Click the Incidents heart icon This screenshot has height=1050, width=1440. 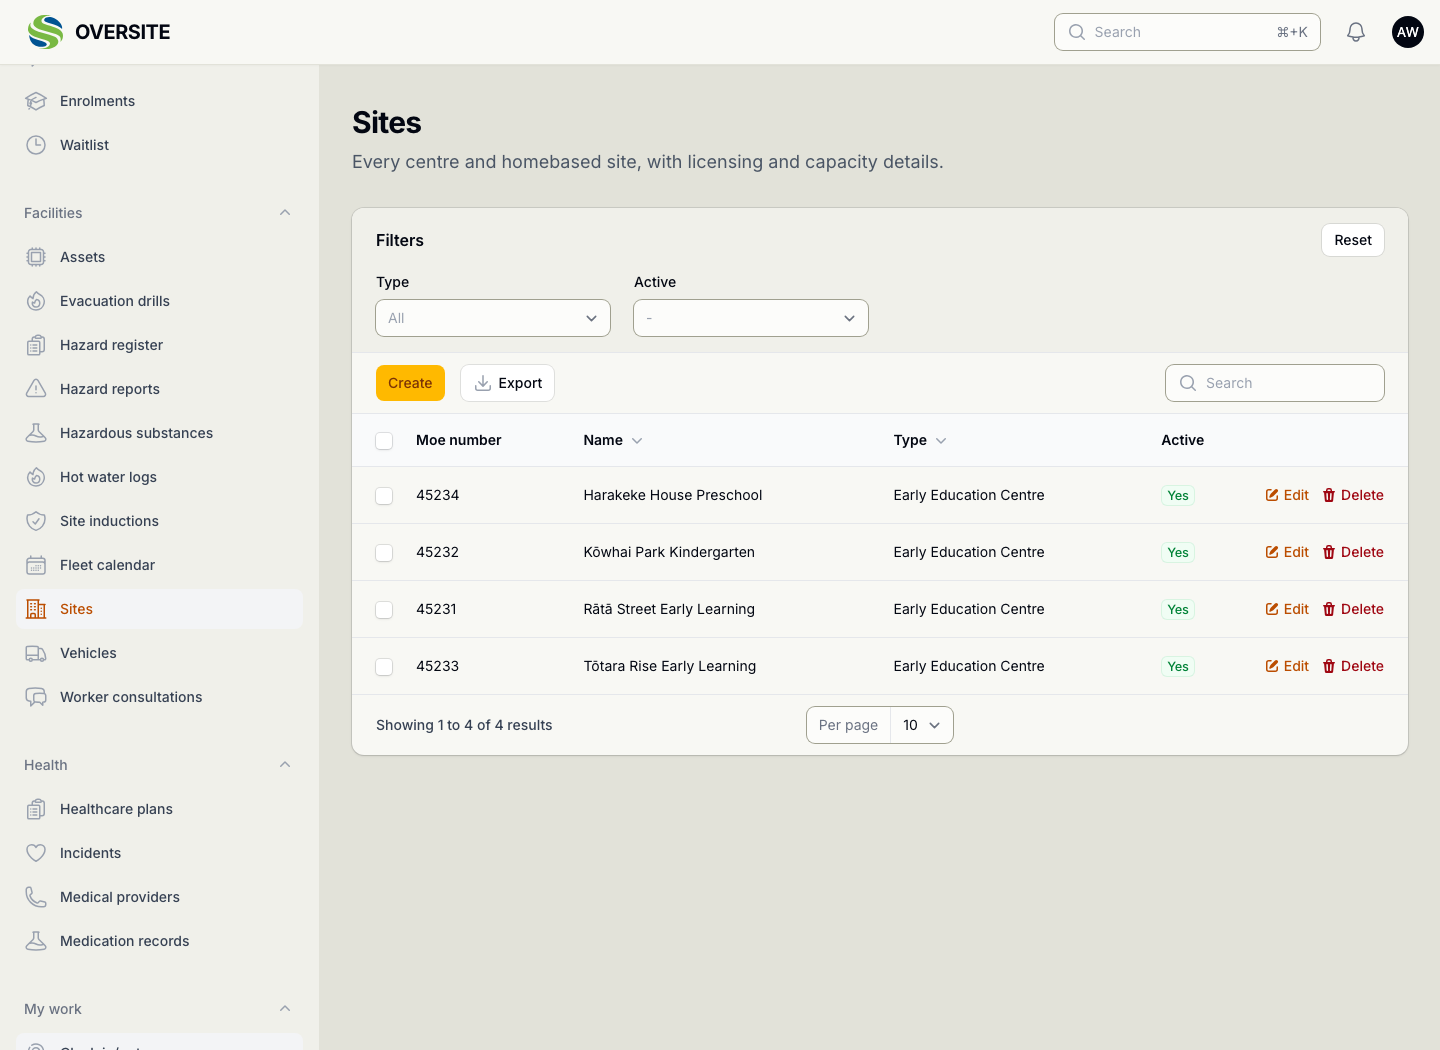(36, 853)
